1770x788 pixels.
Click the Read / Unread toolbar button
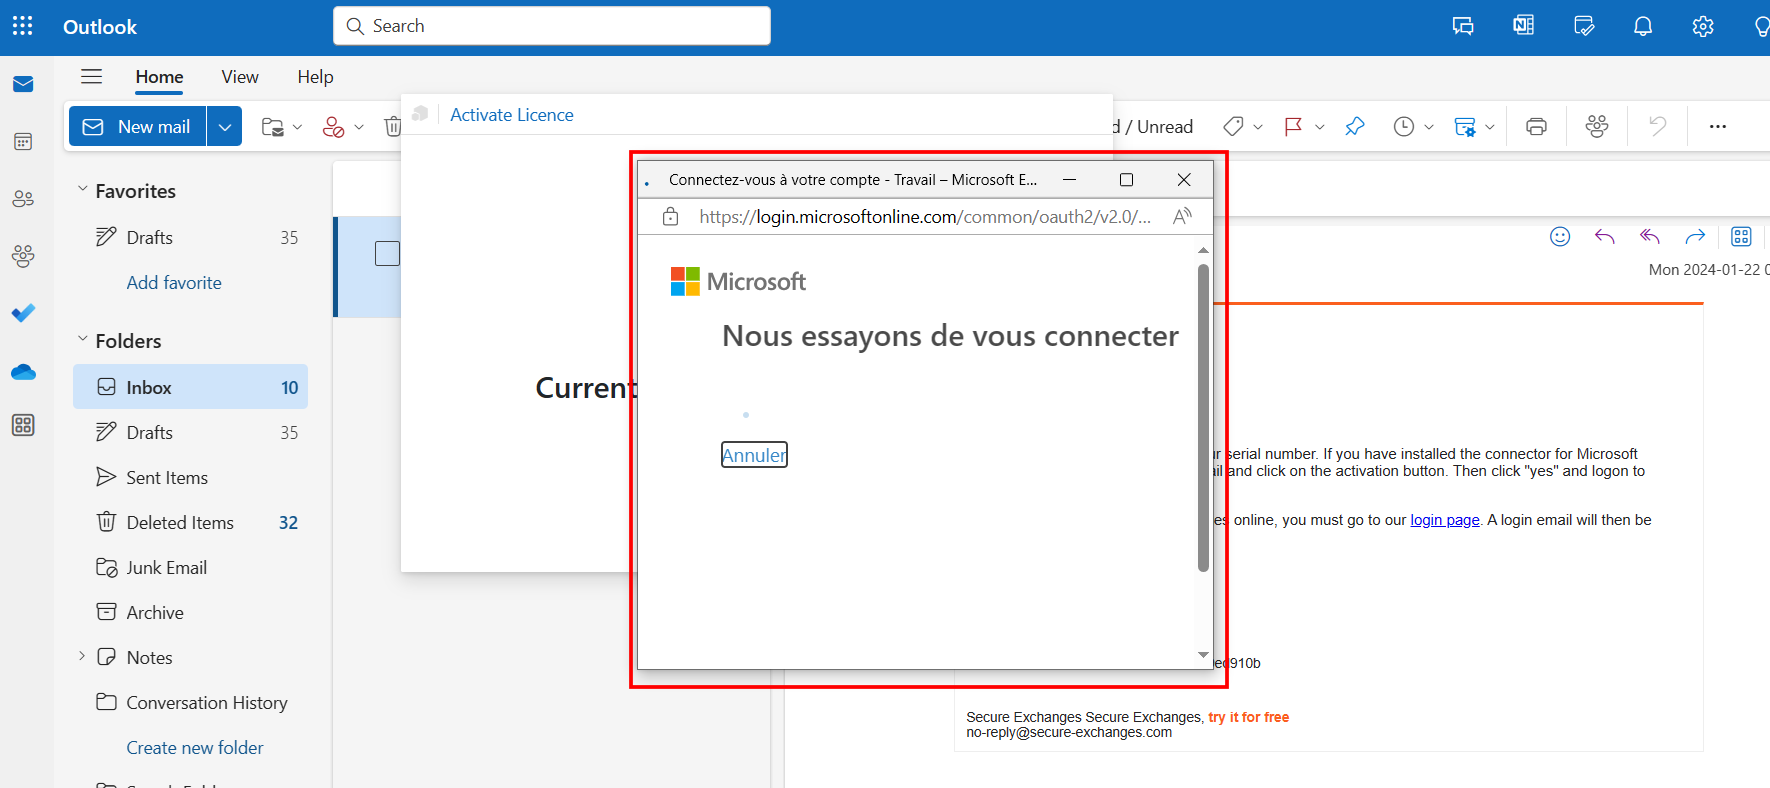click(1153, 126)
